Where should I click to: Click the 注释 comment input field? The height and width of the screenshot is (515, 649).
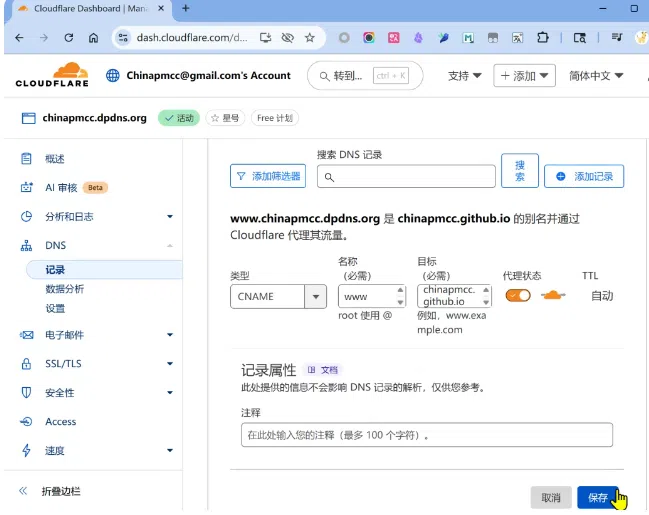[427, 435]
